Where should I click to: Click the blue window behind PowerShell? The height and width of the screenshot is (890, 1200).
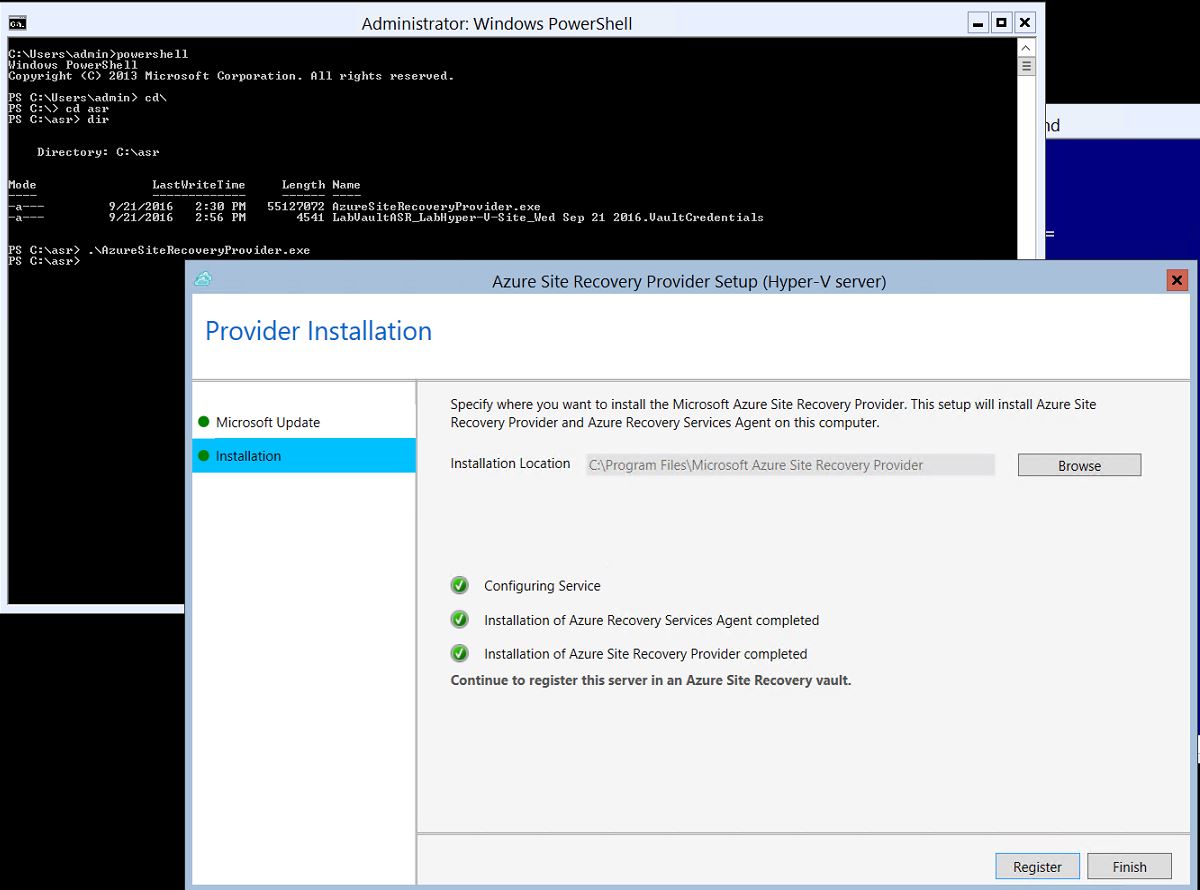pyautogui.click(x=1120, y=200)
